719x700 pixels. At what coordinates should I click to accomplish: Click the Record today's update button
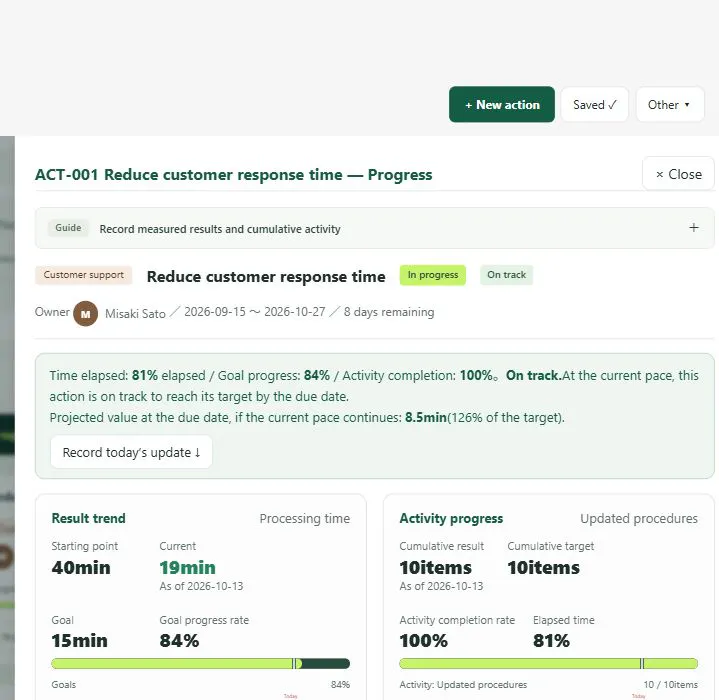[x=131, y=452]
